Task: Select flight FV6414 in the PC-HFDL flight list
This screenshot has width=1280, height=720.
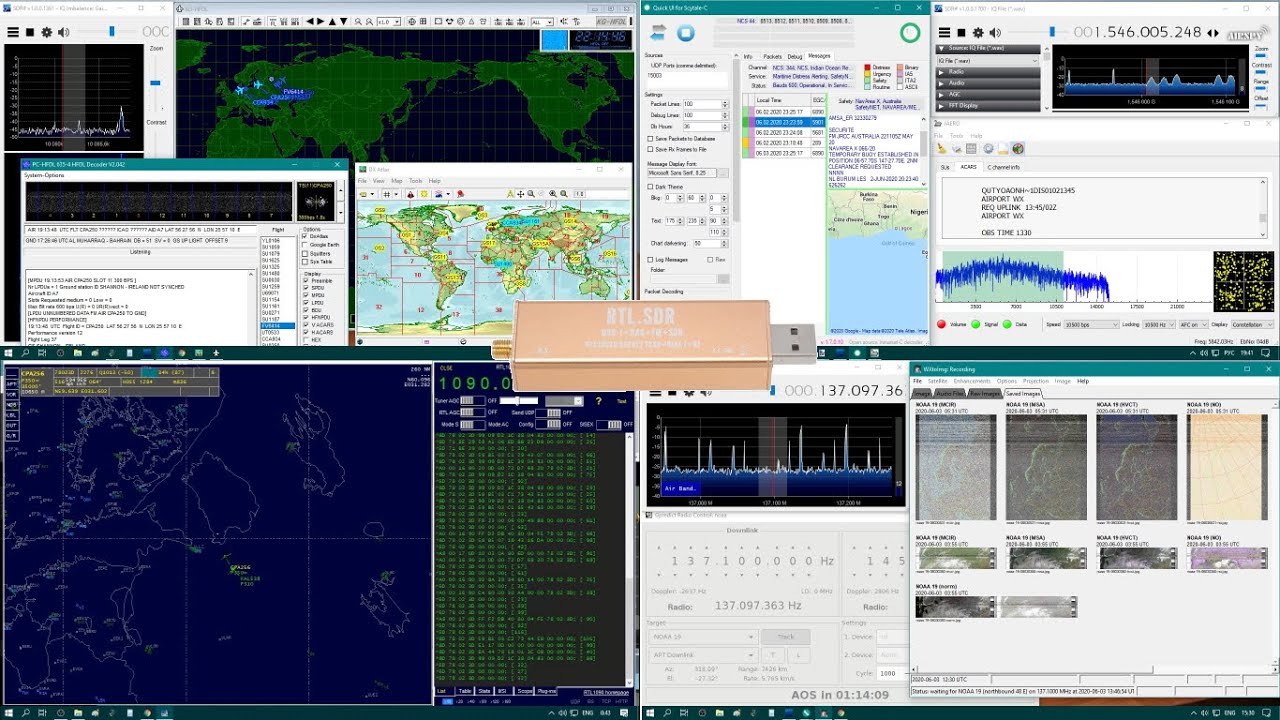Action: tap(279, 326)
